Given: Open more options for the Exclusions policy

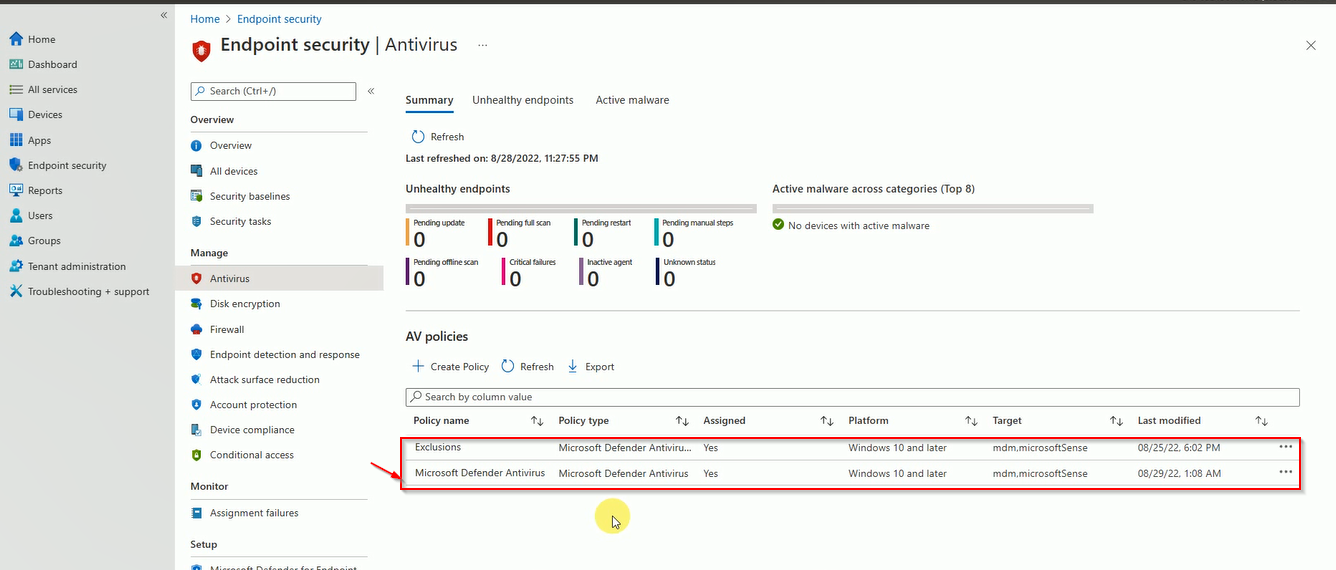Looking at the screenshot, I should (1285, 446).
